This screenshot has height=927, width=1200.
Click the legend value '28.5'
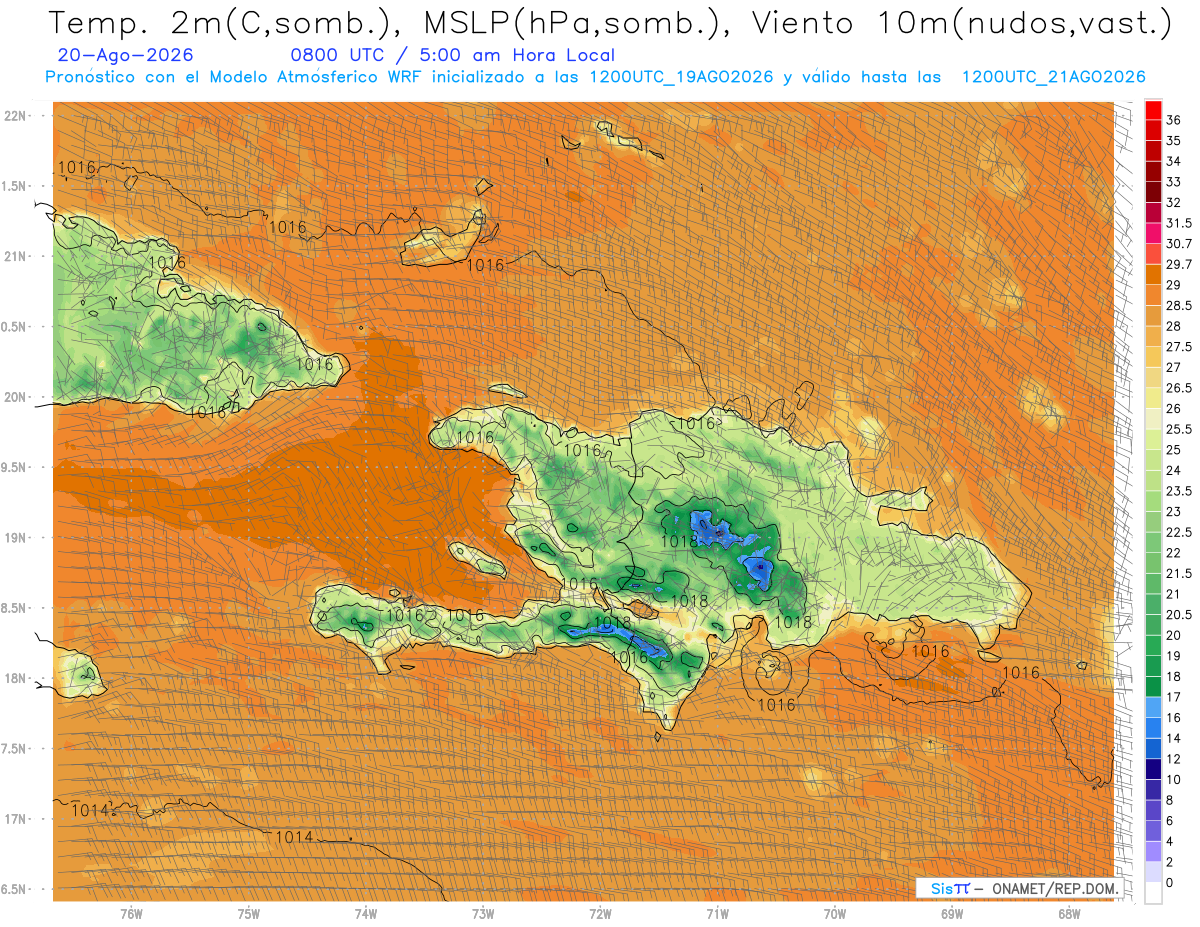tap(1179, 305)
